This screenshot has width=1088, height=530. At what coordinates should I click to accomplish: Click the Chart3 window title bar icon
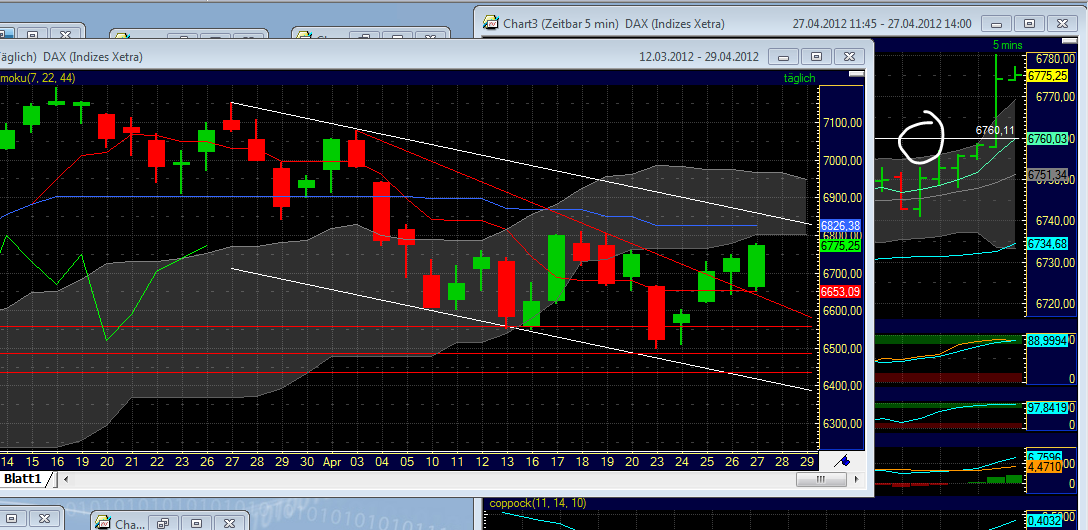click(x=491, y=23)
